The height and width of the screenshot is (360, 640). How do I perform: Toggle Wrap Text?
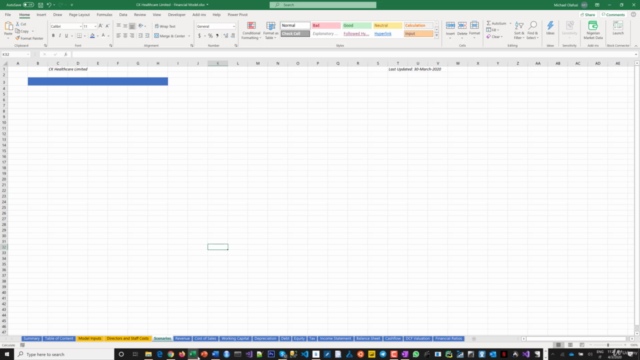coord(165,26)
